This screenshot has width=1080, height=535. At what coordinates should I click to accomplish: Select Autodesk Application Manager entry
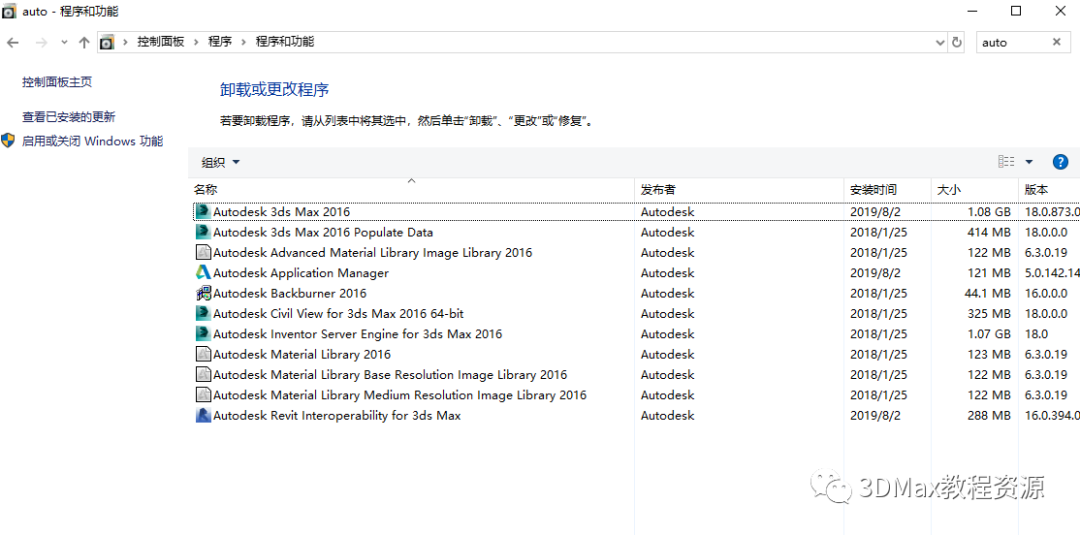(301, 273)
